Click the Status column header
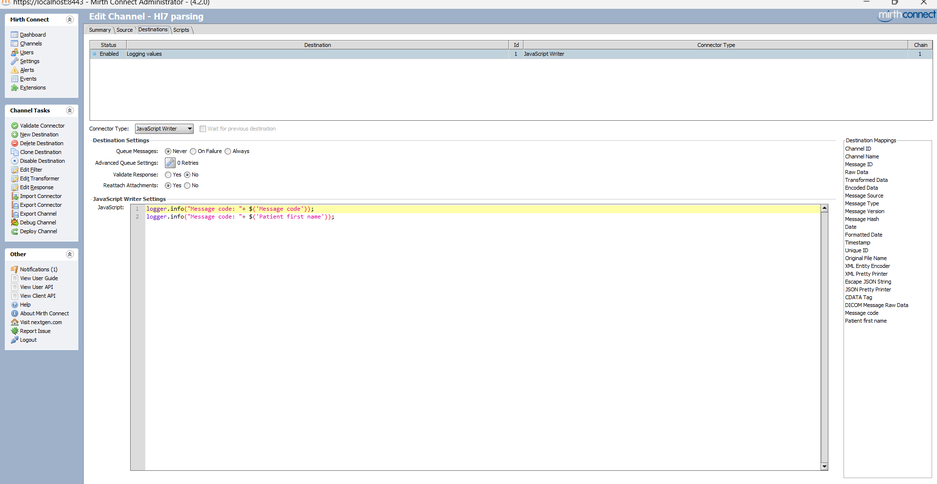Viewport: 937px width, 484px height. [x=108, y=45]
